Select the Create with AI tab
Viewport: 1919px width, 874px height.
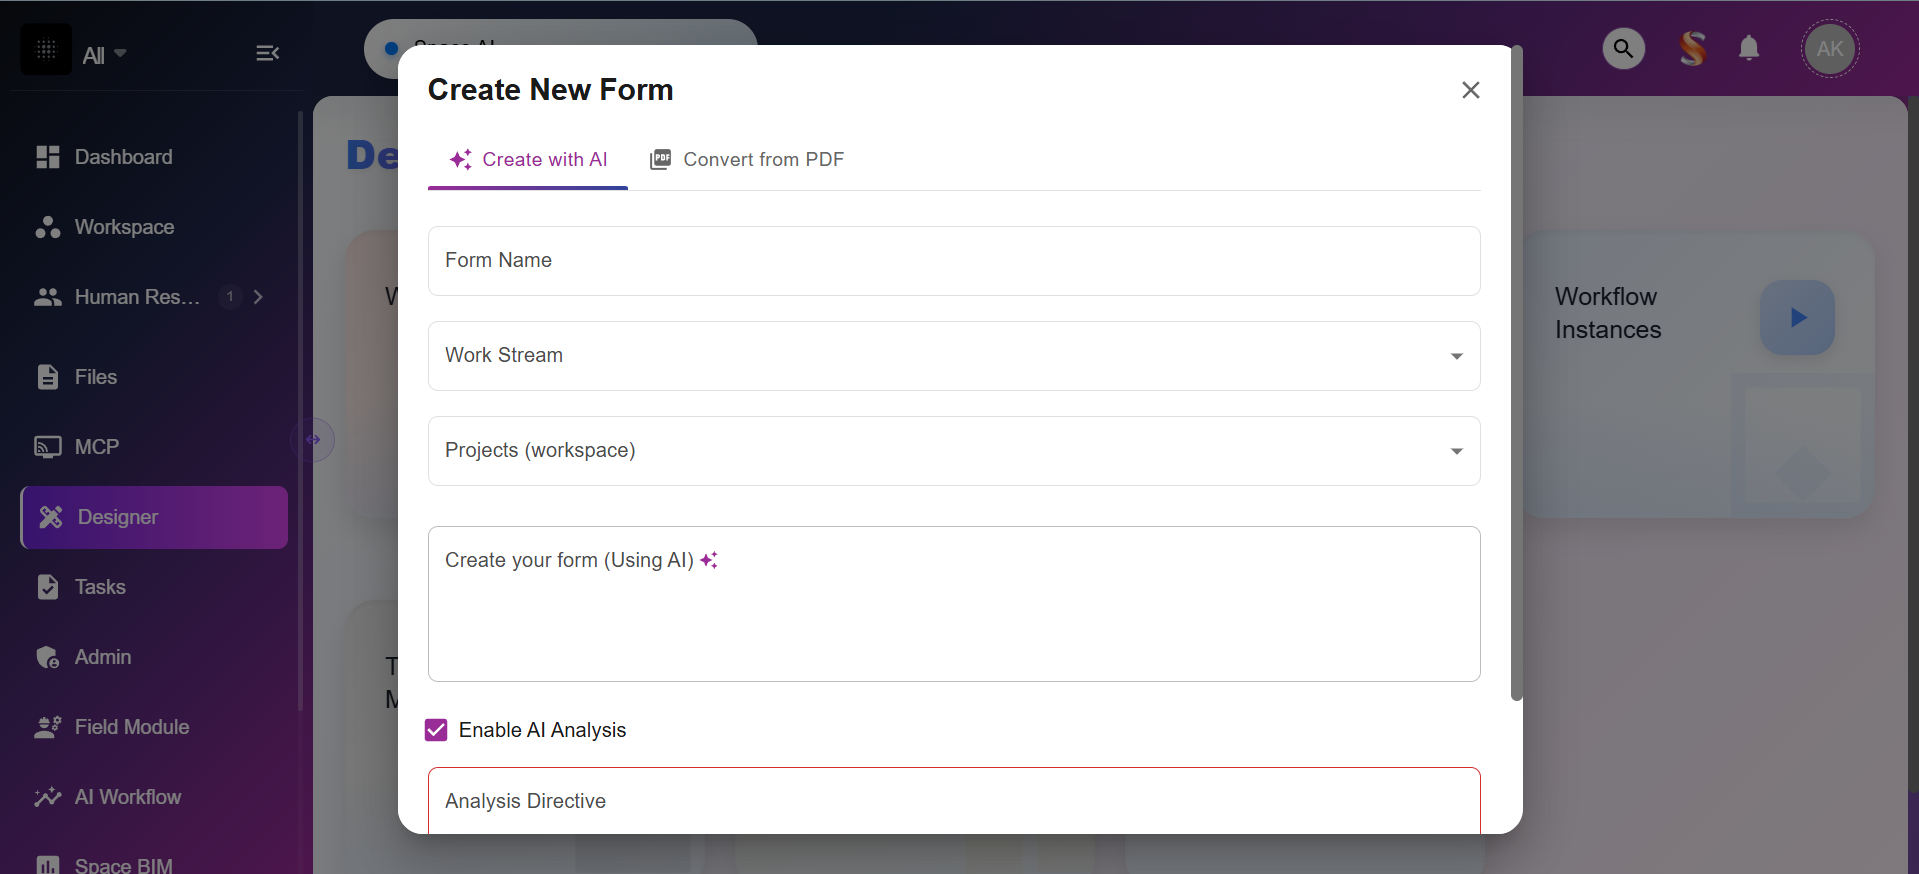click(528, 160)
